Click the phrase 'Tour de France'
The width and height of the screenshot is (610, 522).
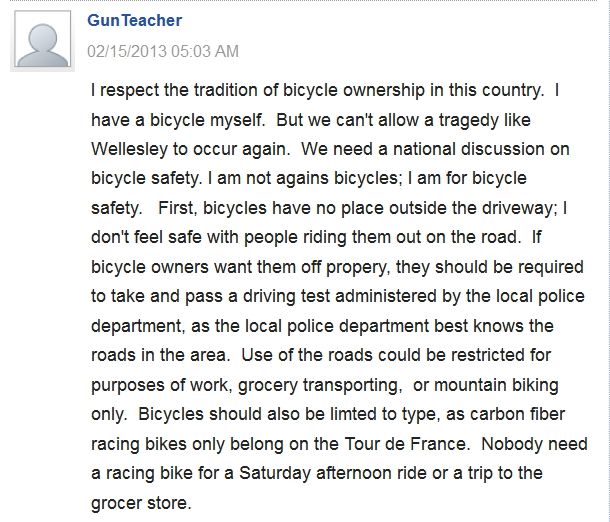click(x=405, y=444)
